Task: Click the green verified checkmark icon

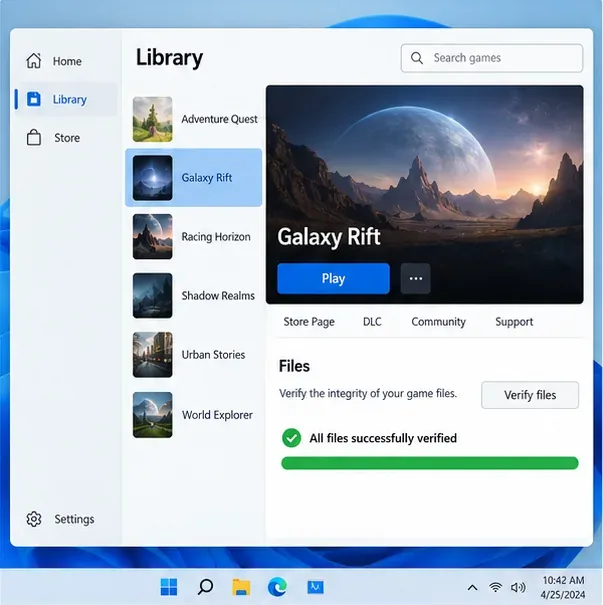Action: tap(292, 438)
